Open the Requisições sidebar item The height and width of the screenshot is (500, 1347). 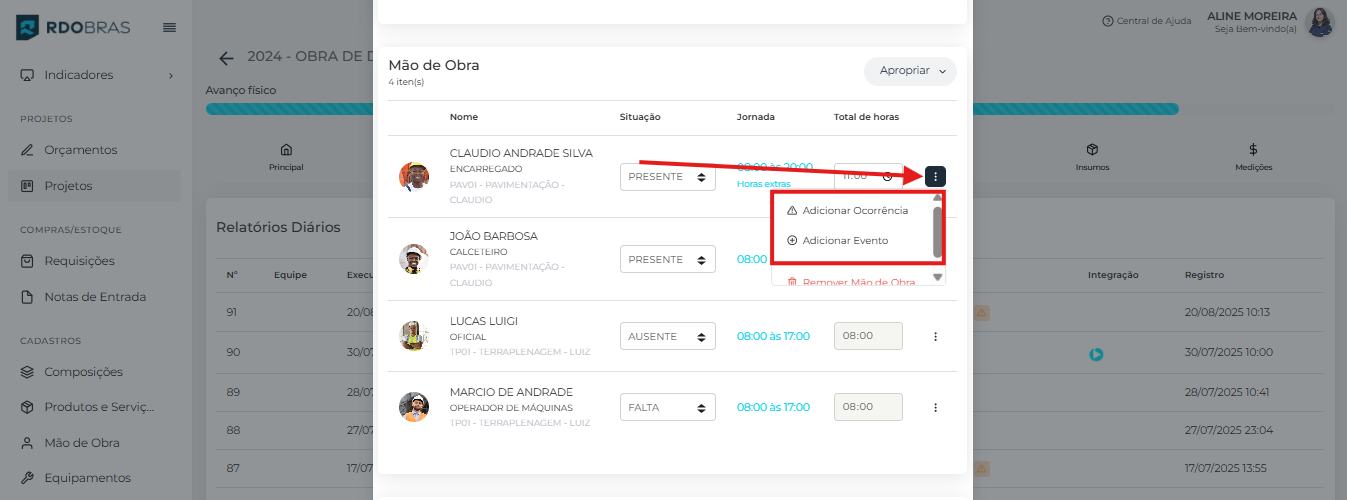[x=79, y=261]
